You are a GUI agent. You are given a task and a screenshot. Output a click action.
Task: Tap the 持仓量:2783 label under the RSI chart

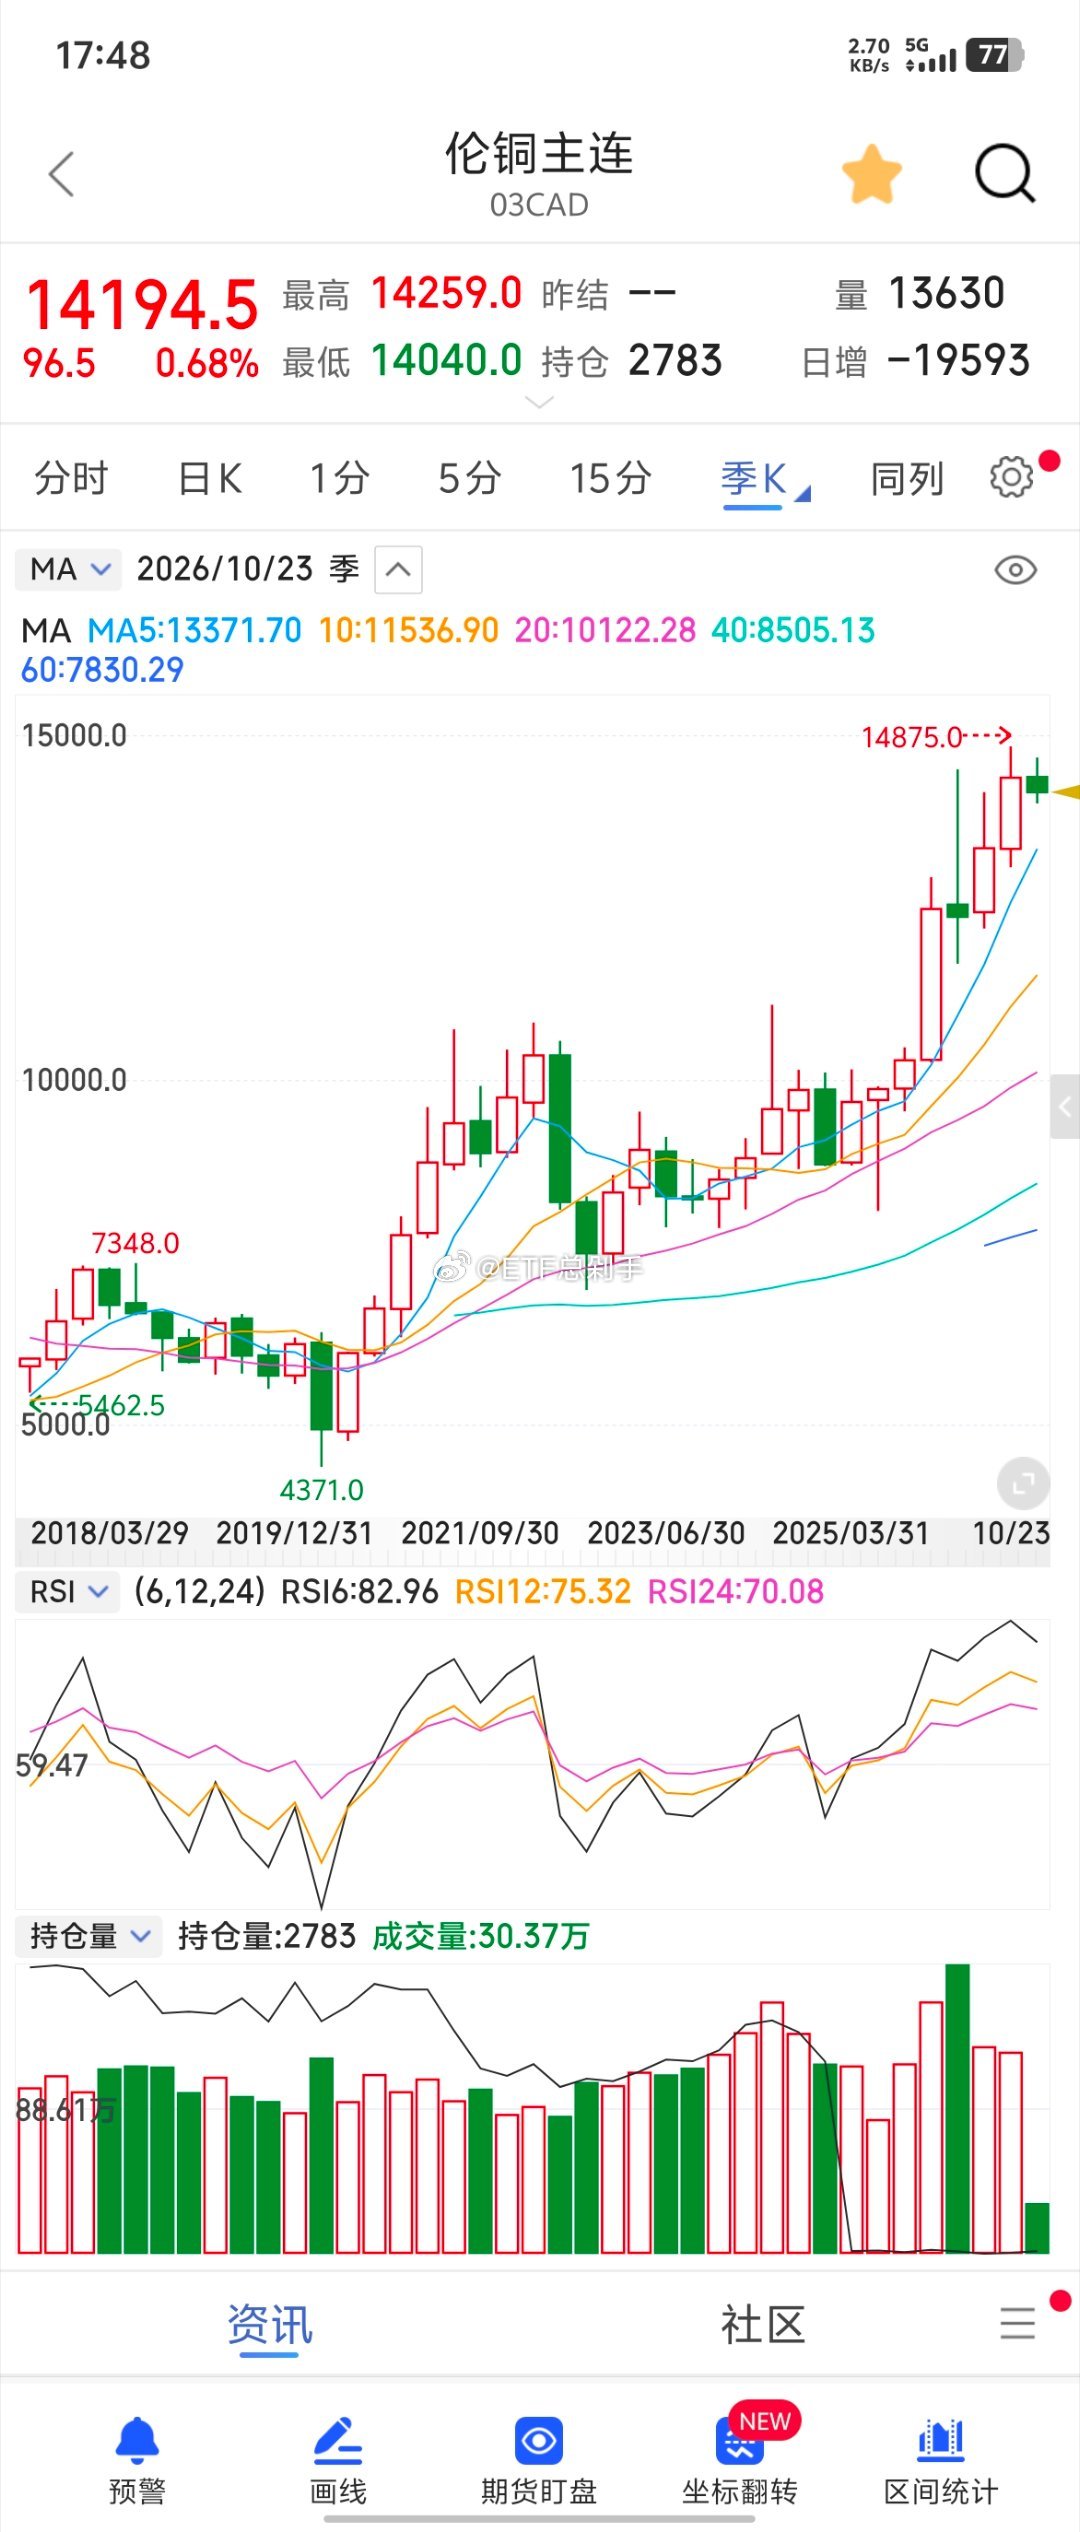coord(266,1936)
